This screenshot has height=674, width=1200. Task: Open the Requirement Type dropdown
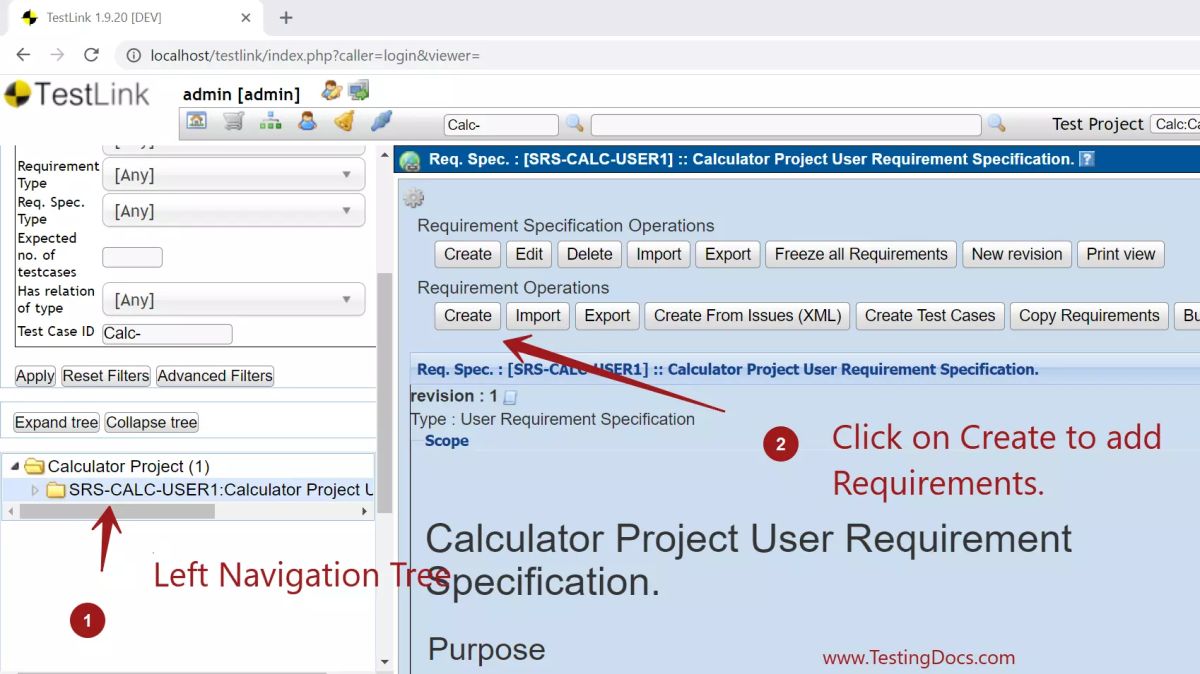(233, 175)
